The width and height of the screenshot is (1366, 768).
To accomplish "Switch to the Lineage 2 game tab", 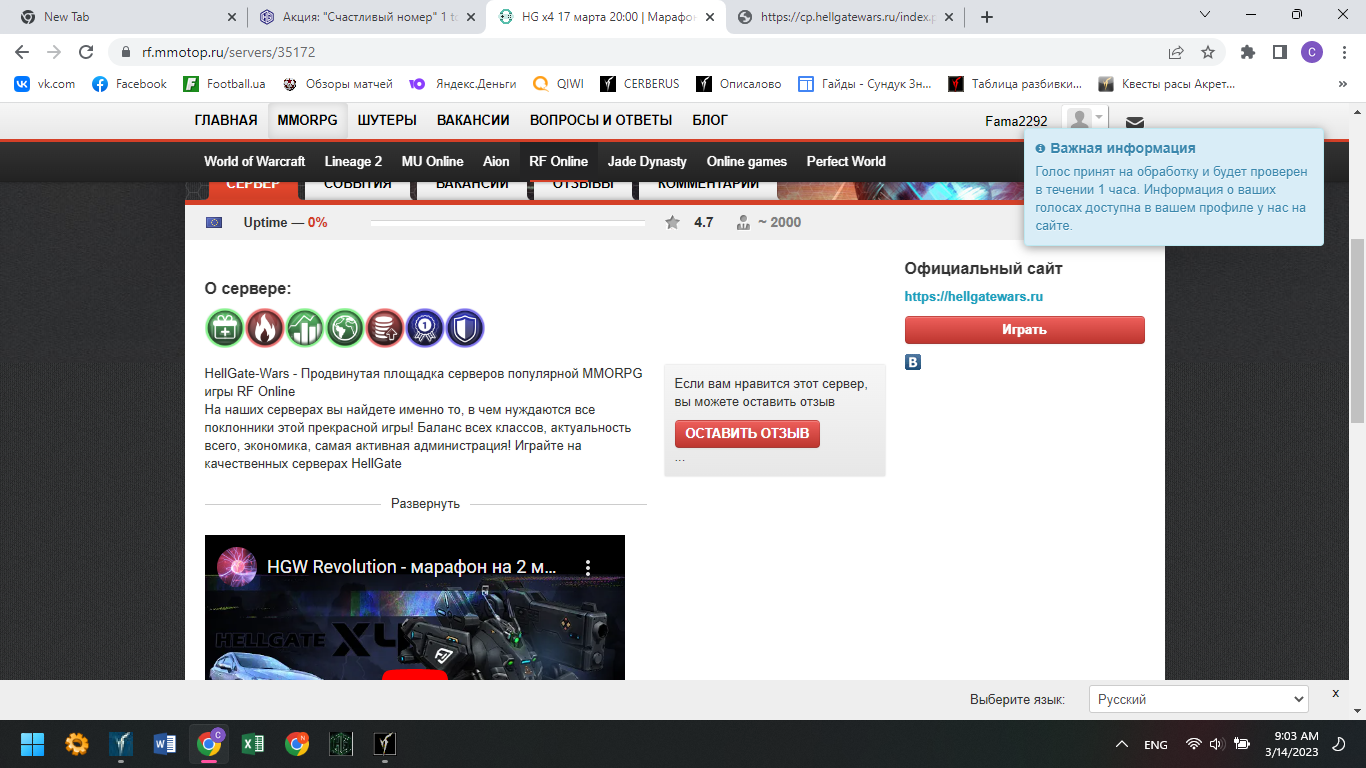I will 353,161.
